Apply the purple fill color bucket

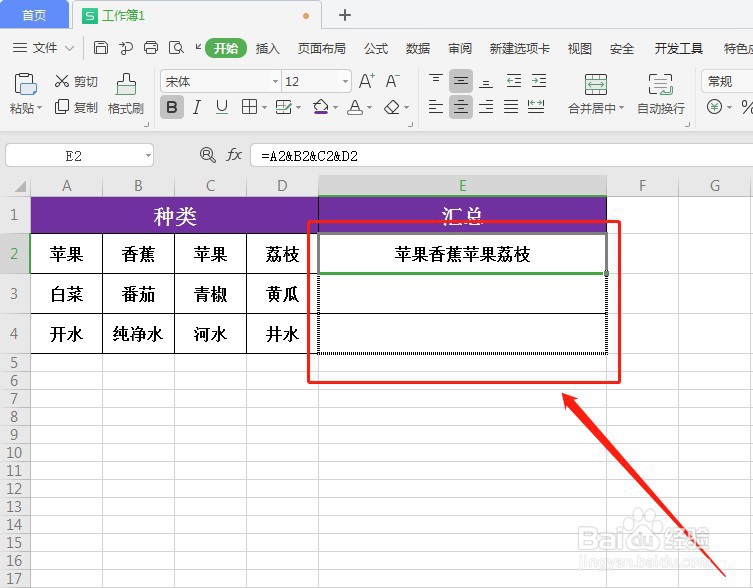321,107
